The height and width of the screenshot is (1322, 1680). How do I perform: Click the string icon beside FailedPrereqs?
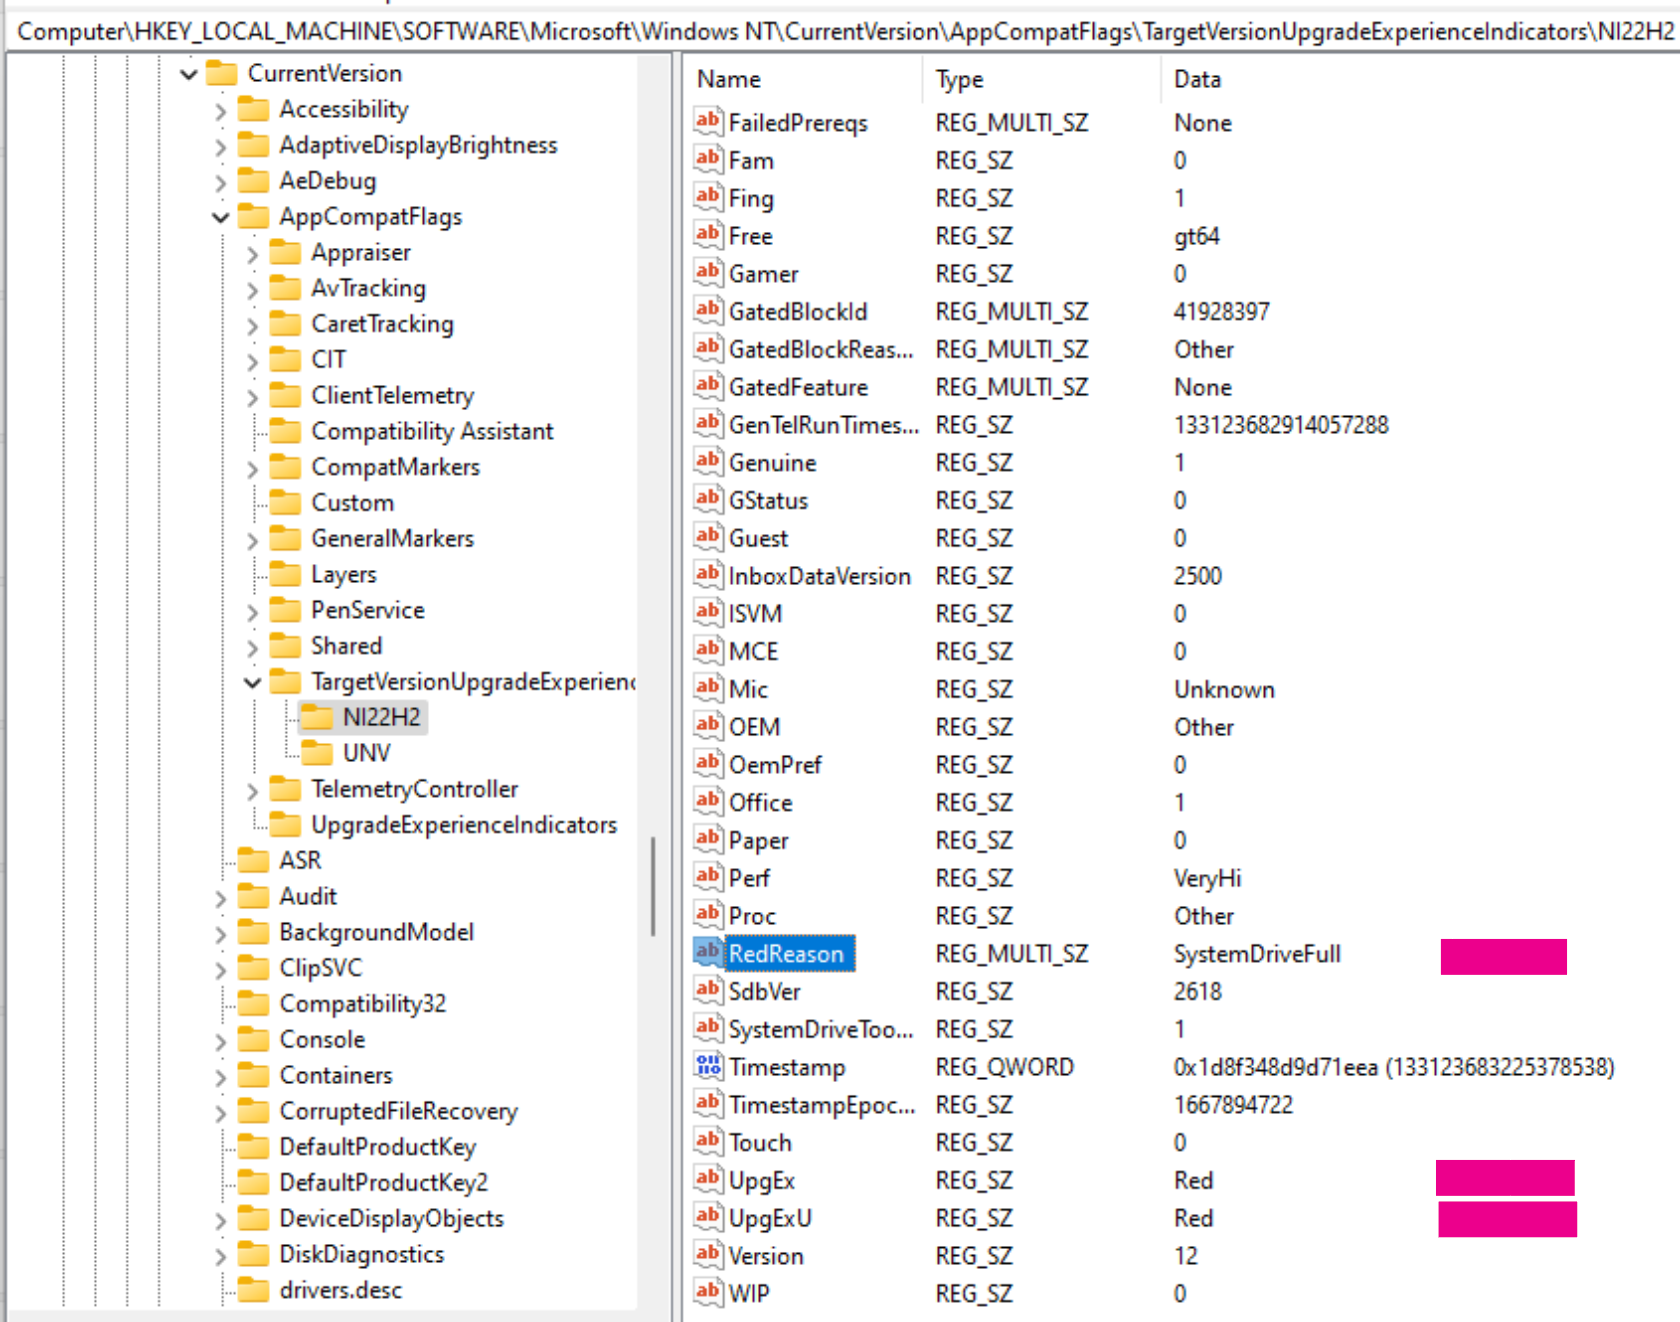708,122
